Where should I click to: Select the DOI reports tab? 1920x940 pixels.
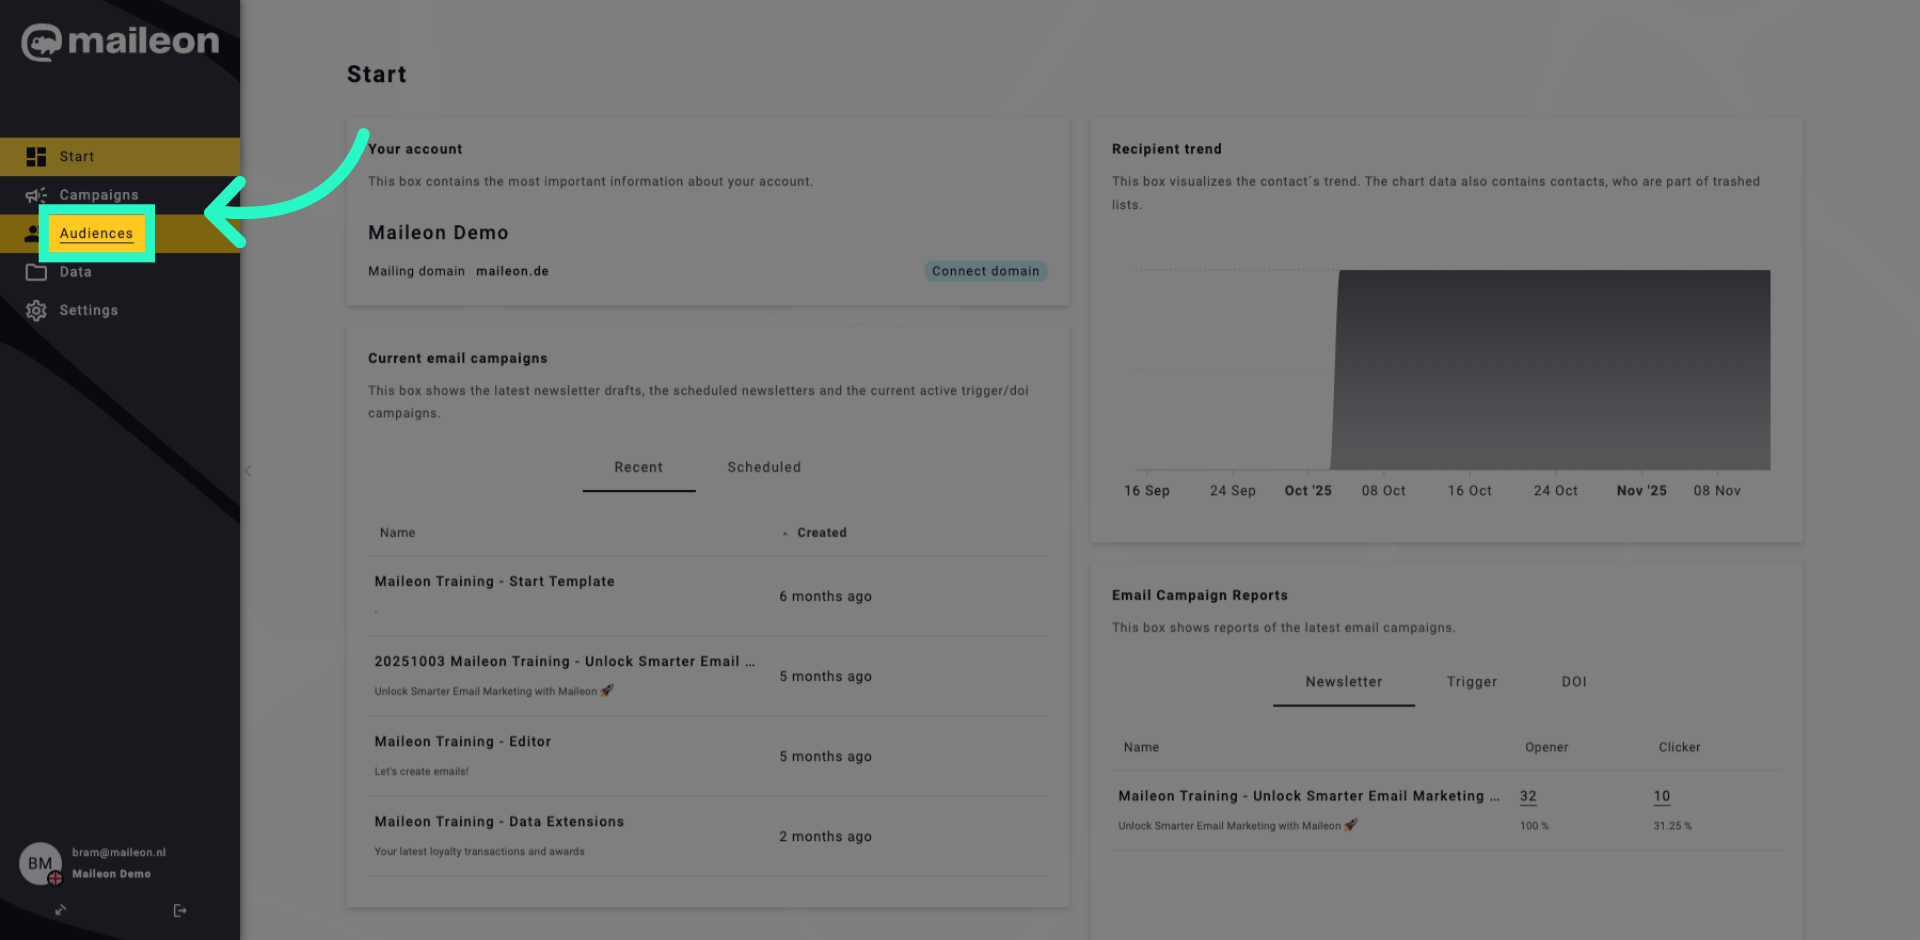coord(1574,682)
